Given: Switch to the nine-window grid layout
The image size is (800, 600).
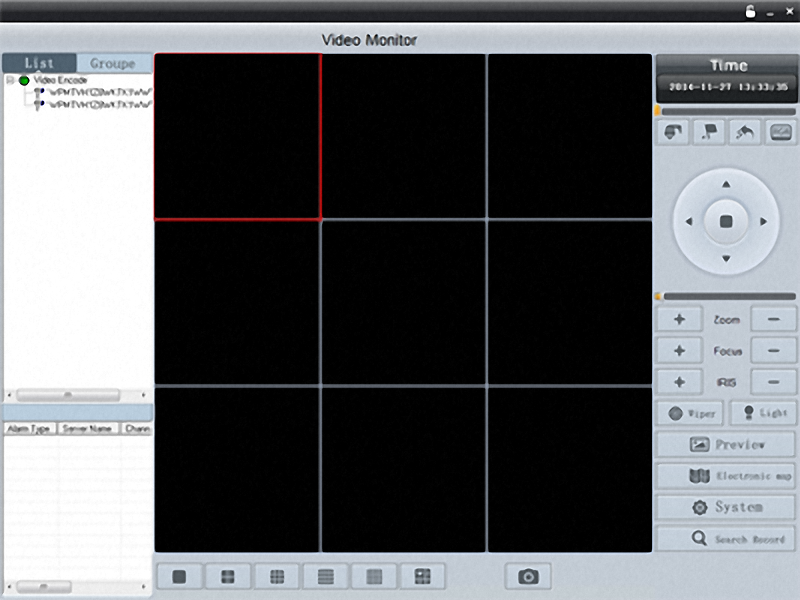Looking at the screenshot, I should coord(277,577).
